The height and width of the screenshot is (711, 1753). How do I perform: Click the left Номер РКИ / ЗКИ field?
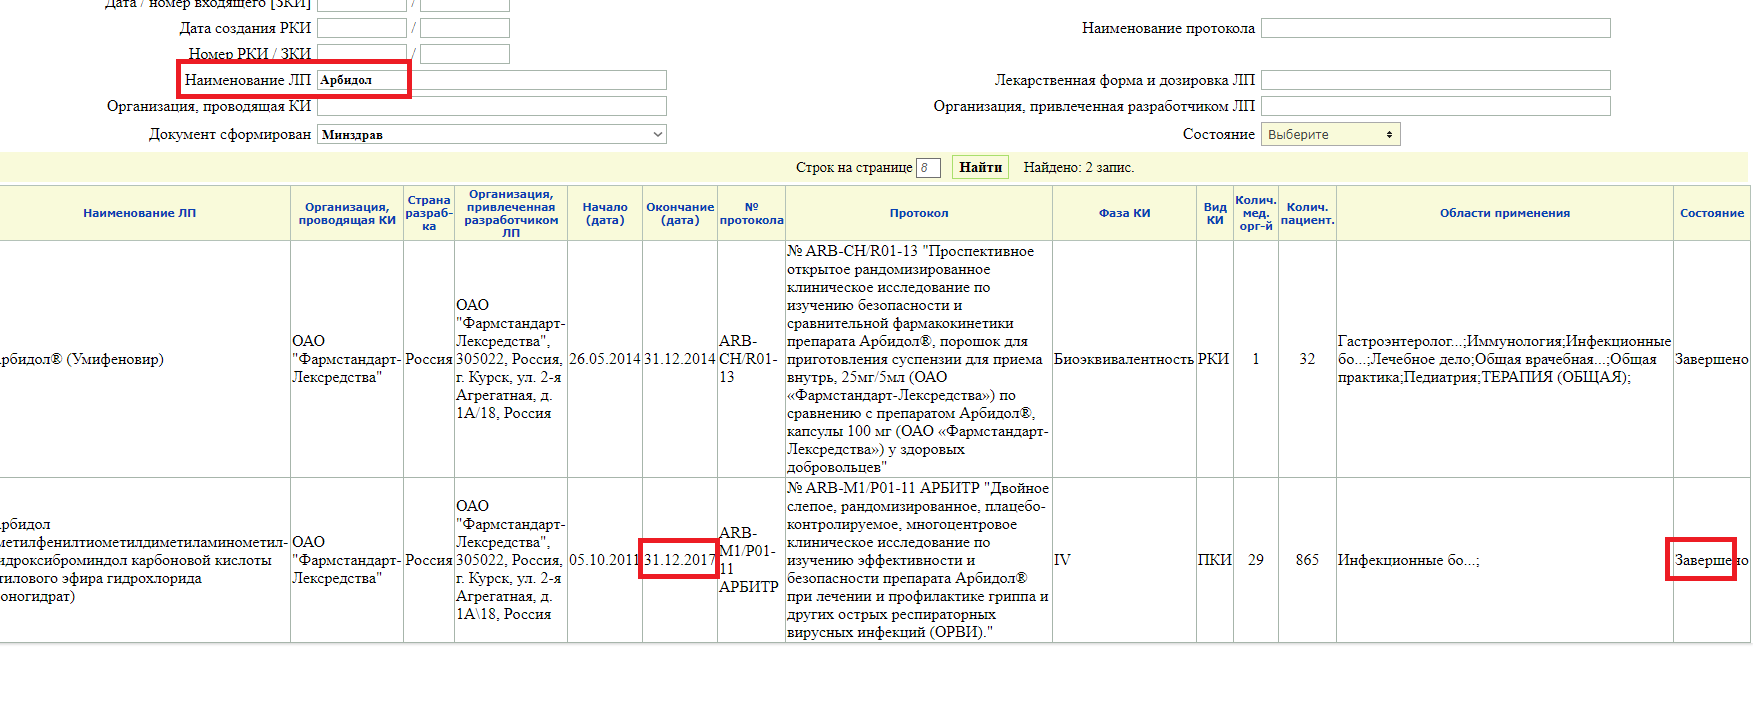[x=362, y=54]
